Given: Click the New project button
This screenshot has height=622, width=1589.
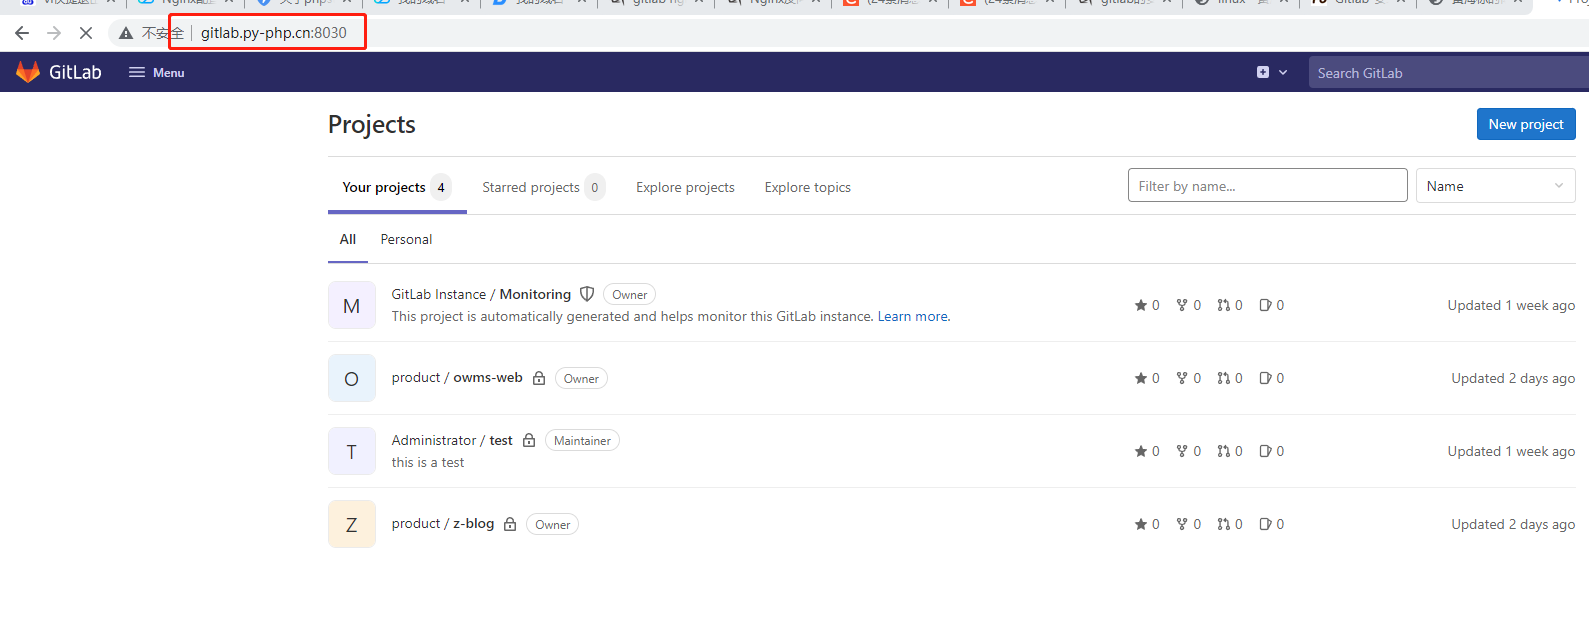Looking at the screenshot, I should coord(1526,124).
